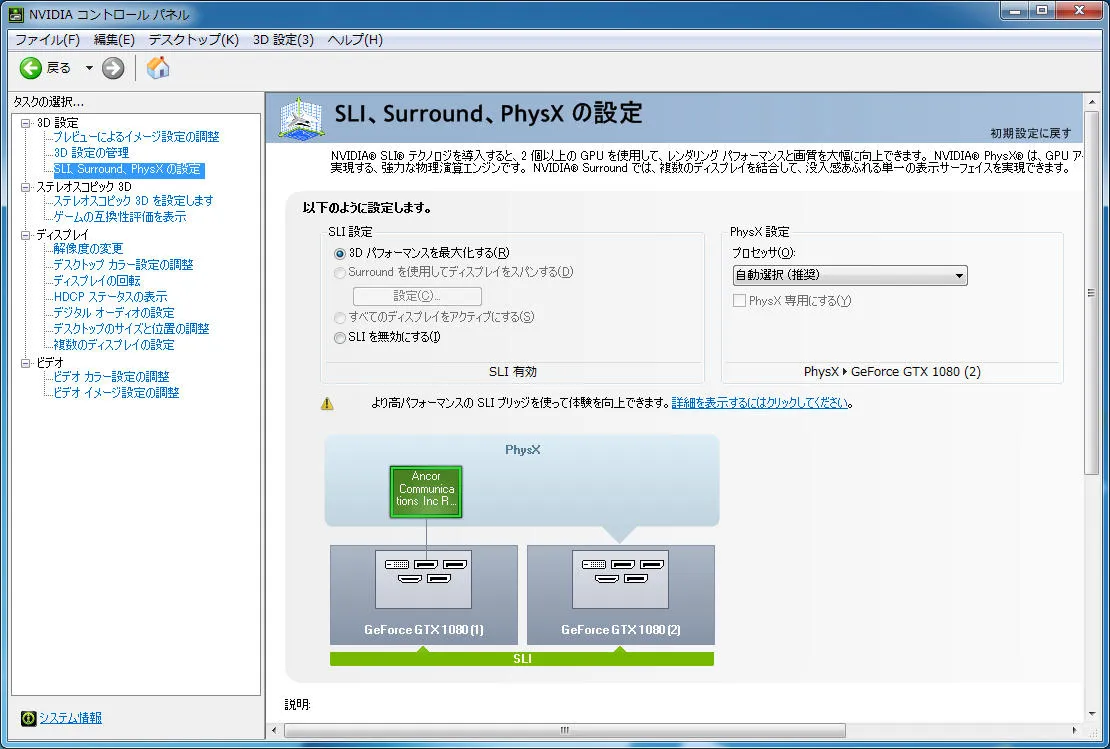Click the vertical scrollbar thumb

pyautogui.click(x=1091, y=293)
